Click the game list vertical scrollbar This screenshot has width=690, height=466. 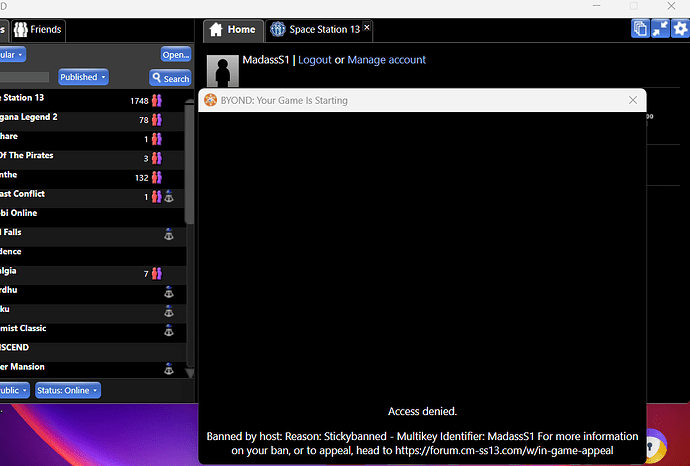coord(189,163)
